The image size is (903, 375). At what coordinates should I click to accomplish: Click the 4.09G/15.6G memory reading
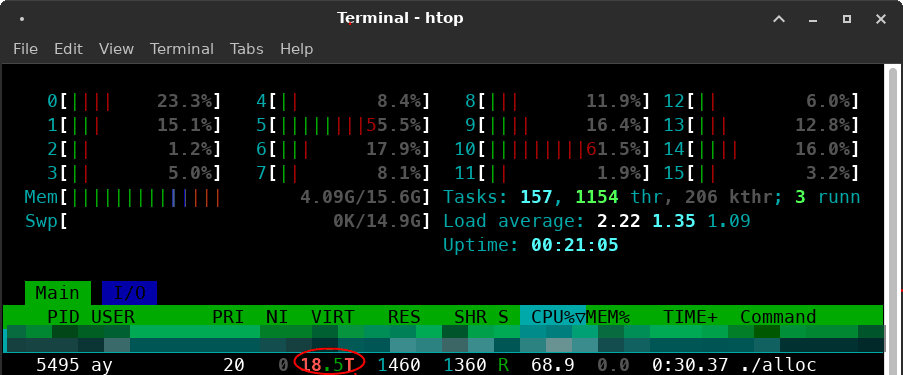pos(362,197)
